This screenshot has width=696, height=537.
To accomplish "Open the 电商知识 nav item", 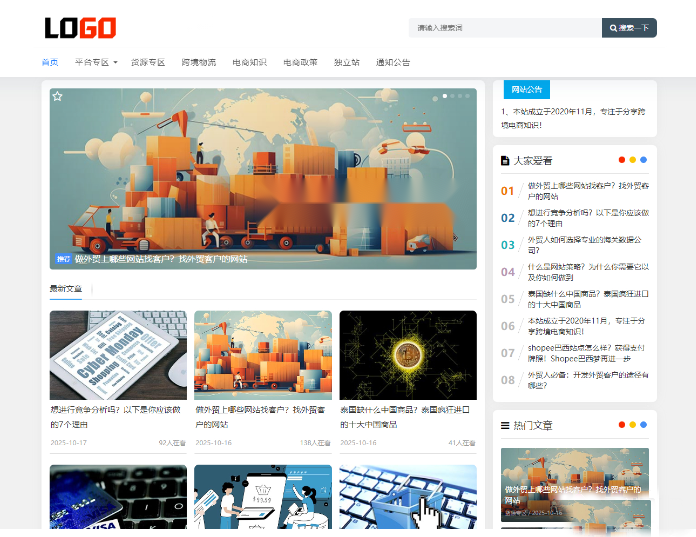I will [x=249, y=63].
